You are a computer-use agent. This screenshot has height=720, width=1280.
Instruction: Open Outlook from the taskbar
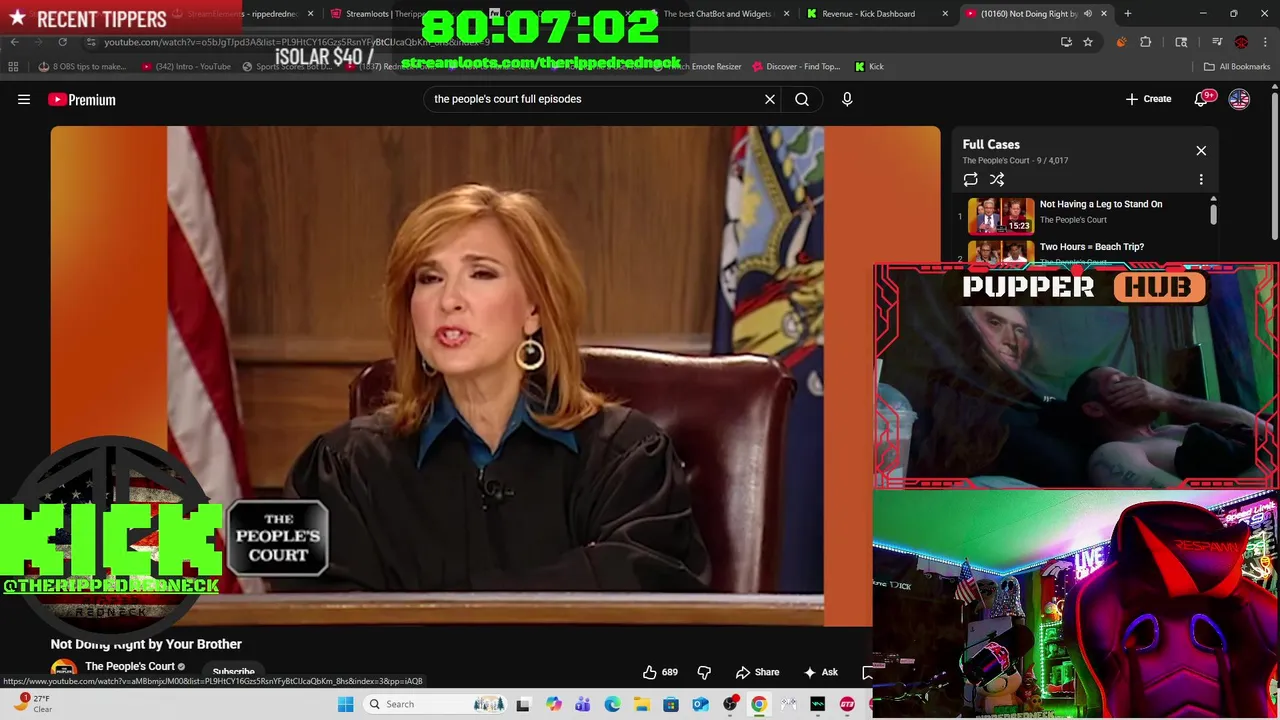(700, 704)
